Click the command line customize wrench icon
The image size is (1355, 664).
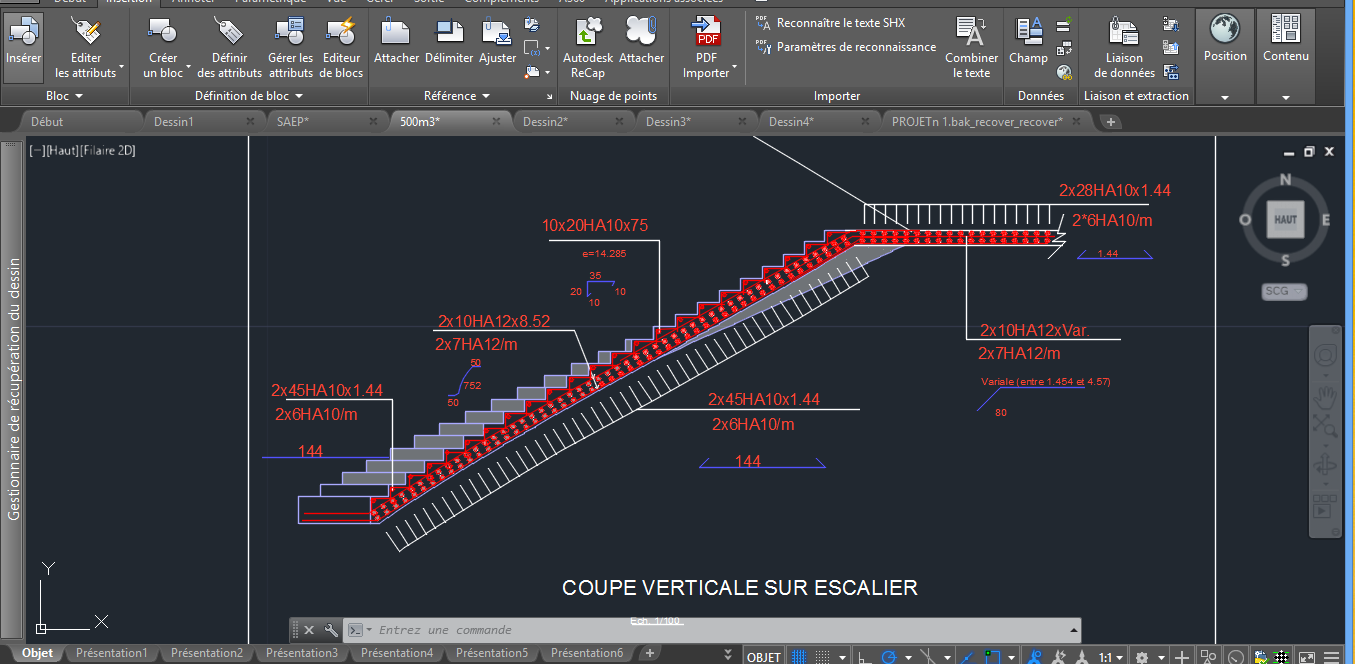331,630
